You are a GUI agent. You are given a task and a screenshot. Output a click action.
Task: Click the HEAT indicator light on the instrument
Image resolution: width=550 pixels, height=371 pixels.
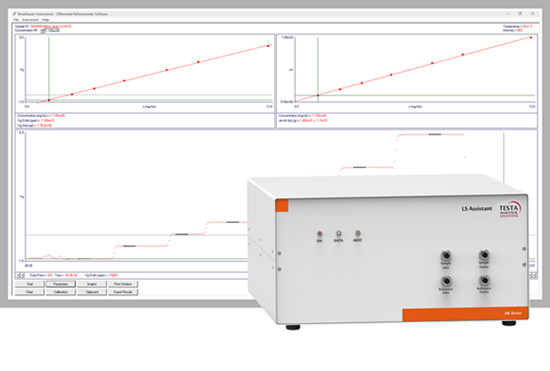coord(357,233)
